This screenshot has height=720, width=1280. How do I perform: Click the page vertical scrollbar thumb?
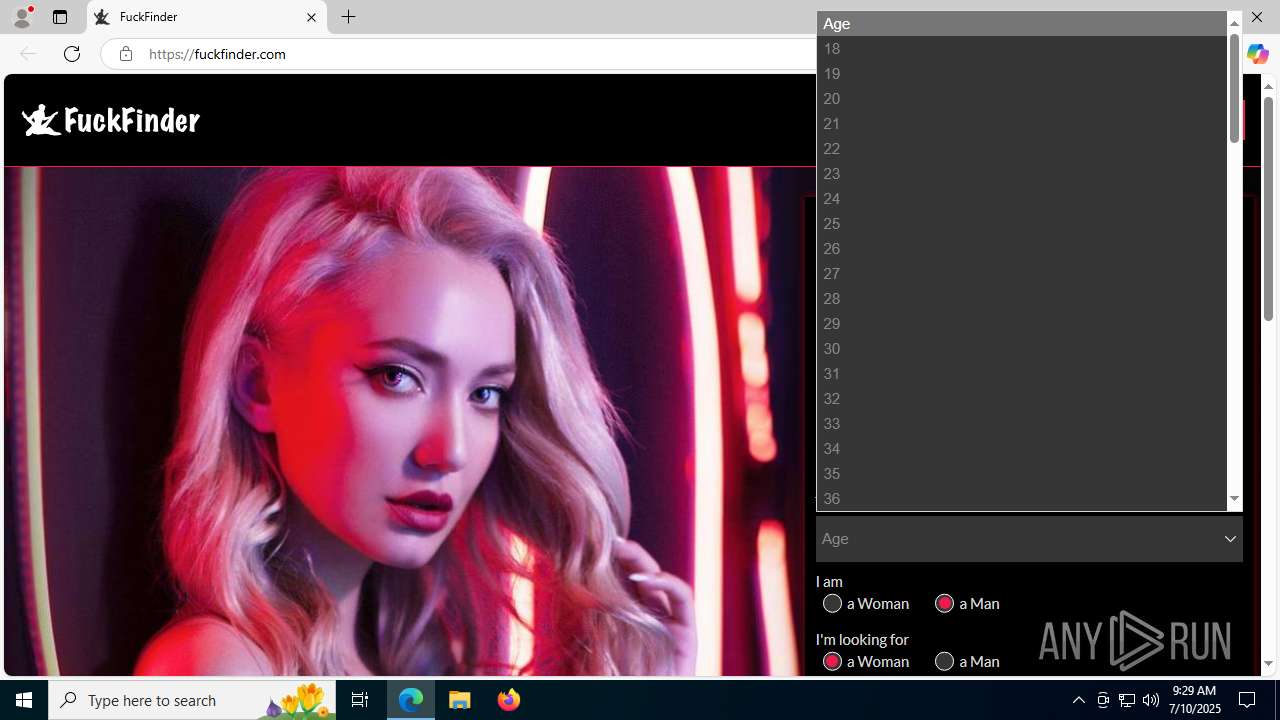coord(1268,210)
